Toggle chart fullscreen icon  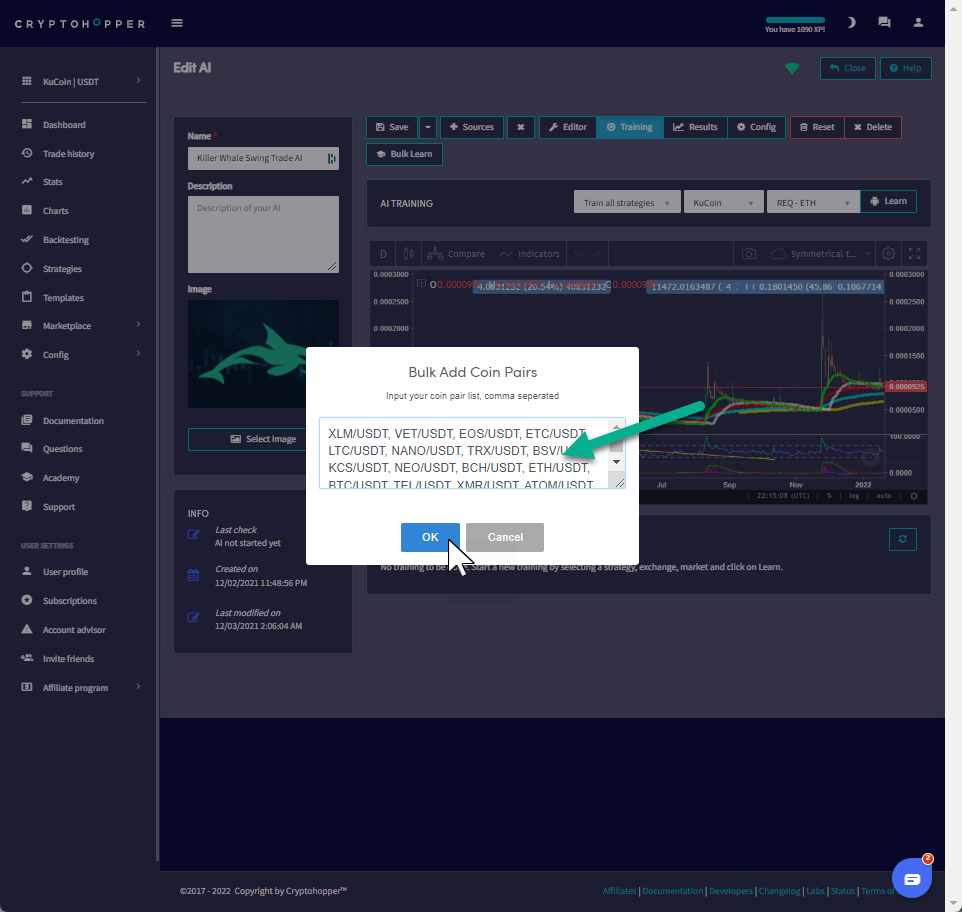[912, 254]
